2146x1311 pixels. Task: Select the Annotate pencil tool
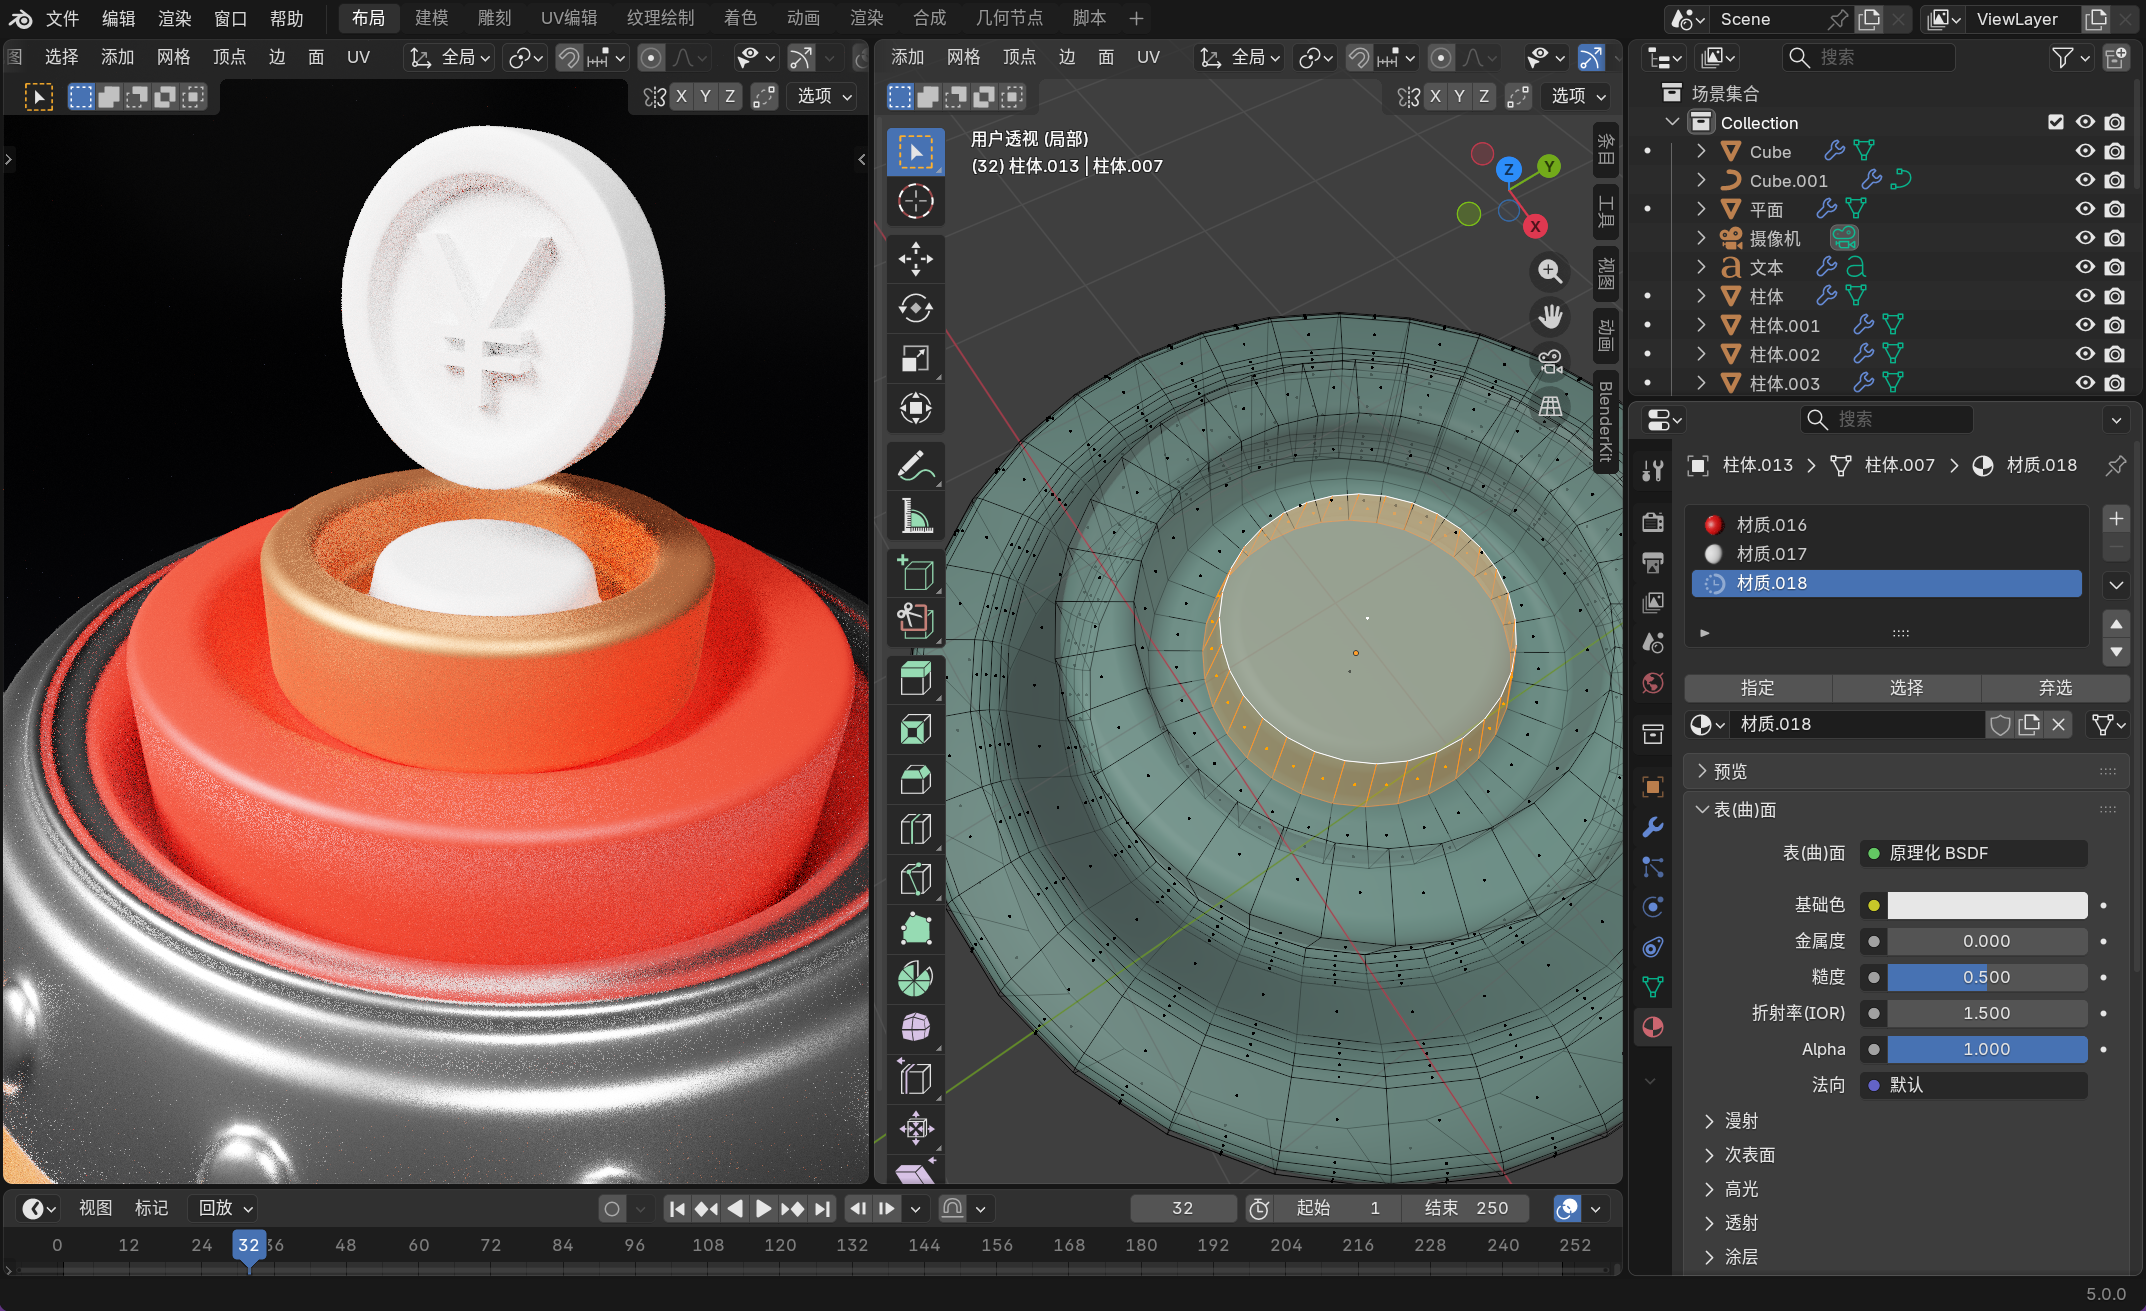point(915,467)
